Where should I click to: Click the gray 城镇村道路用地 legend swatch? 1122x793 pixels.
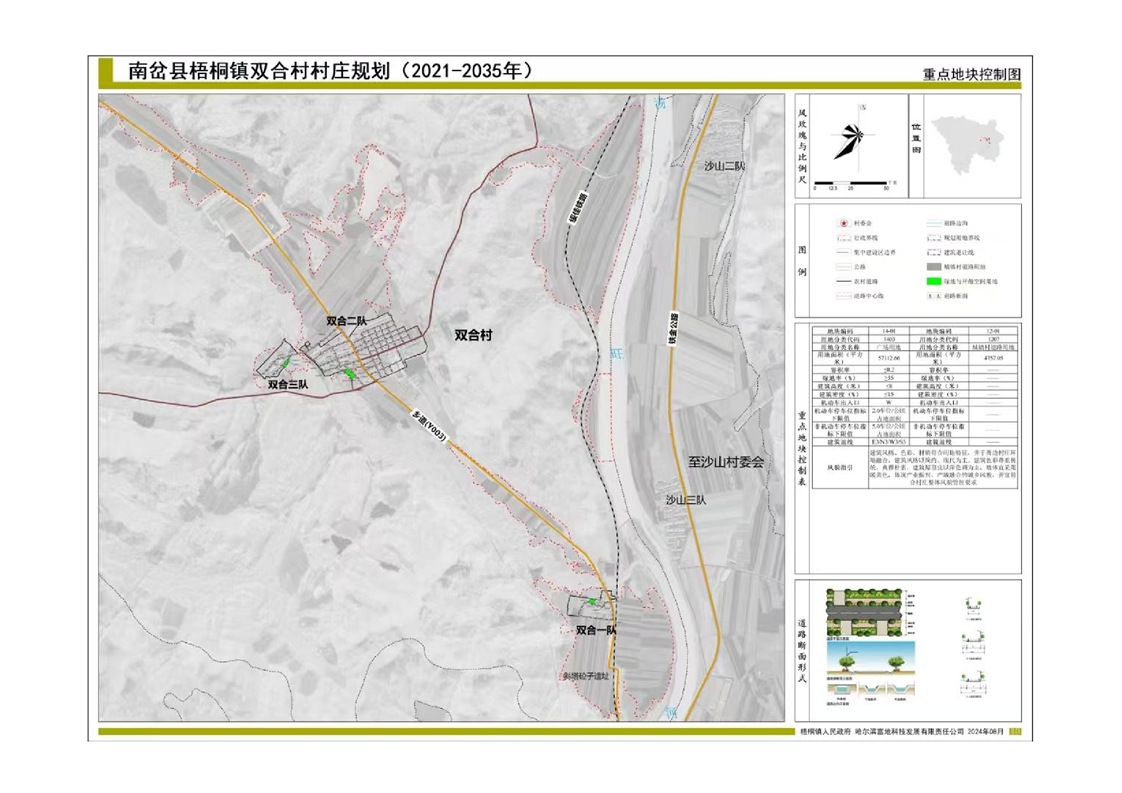(933, 268)
